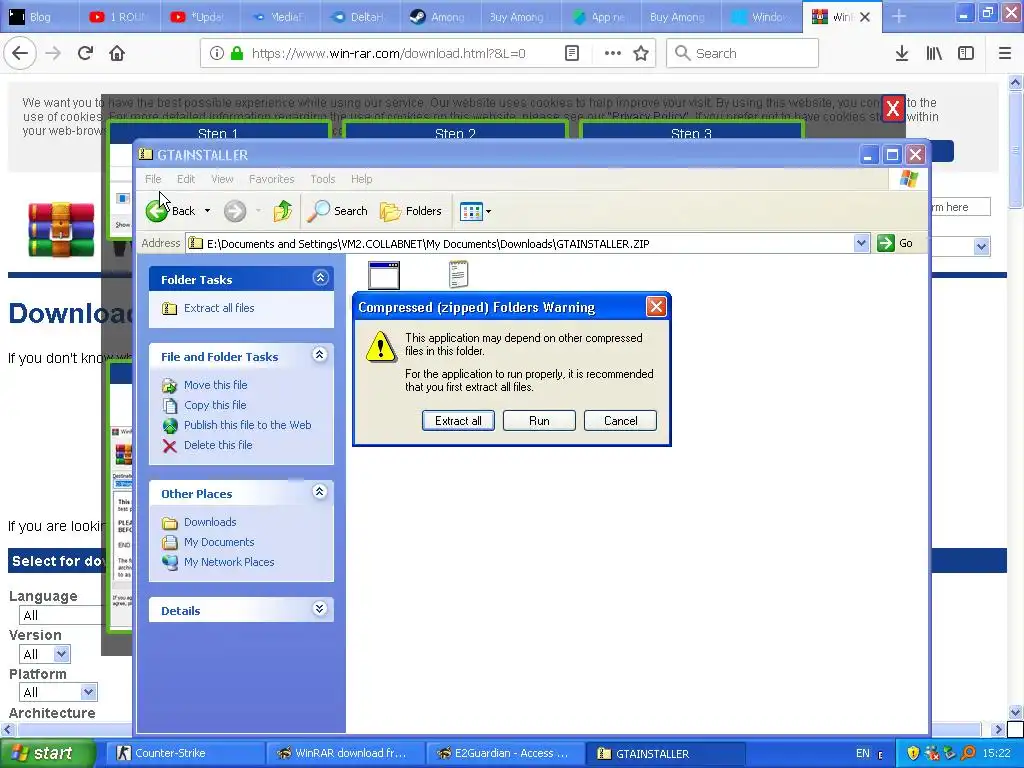Click the Go button next to address bar

[x=895, y=244]
